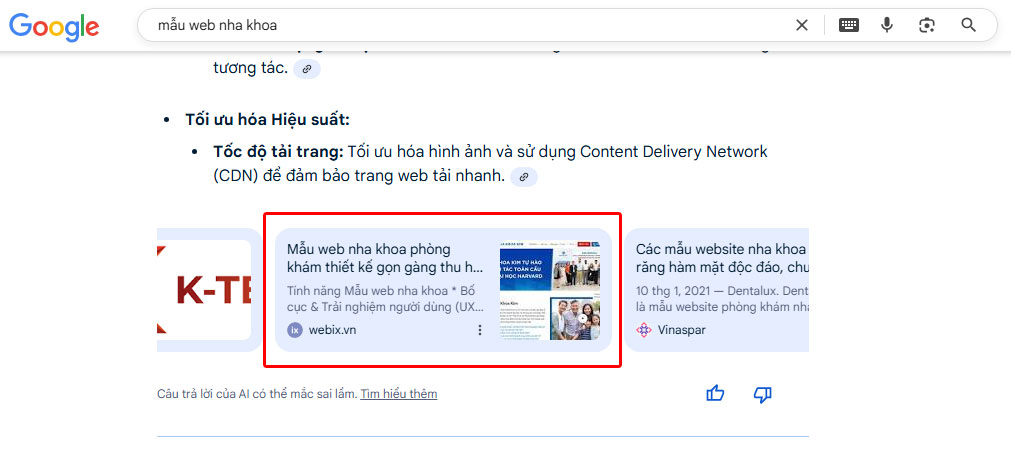This screenshot has width=1011, height=460.
Task: Click 'Tối ưu hóa Hiệu suất:' heading
Action: [268, 120]
